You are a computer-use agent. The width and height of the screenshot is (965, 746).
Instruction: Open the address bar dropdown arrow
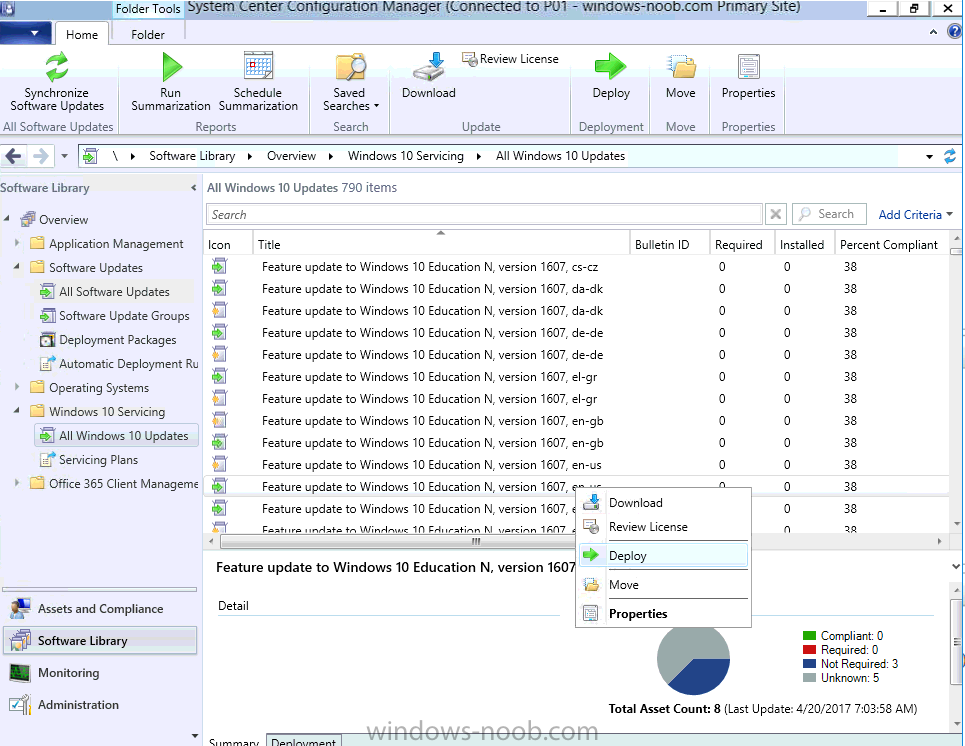(x=929, y=157)
